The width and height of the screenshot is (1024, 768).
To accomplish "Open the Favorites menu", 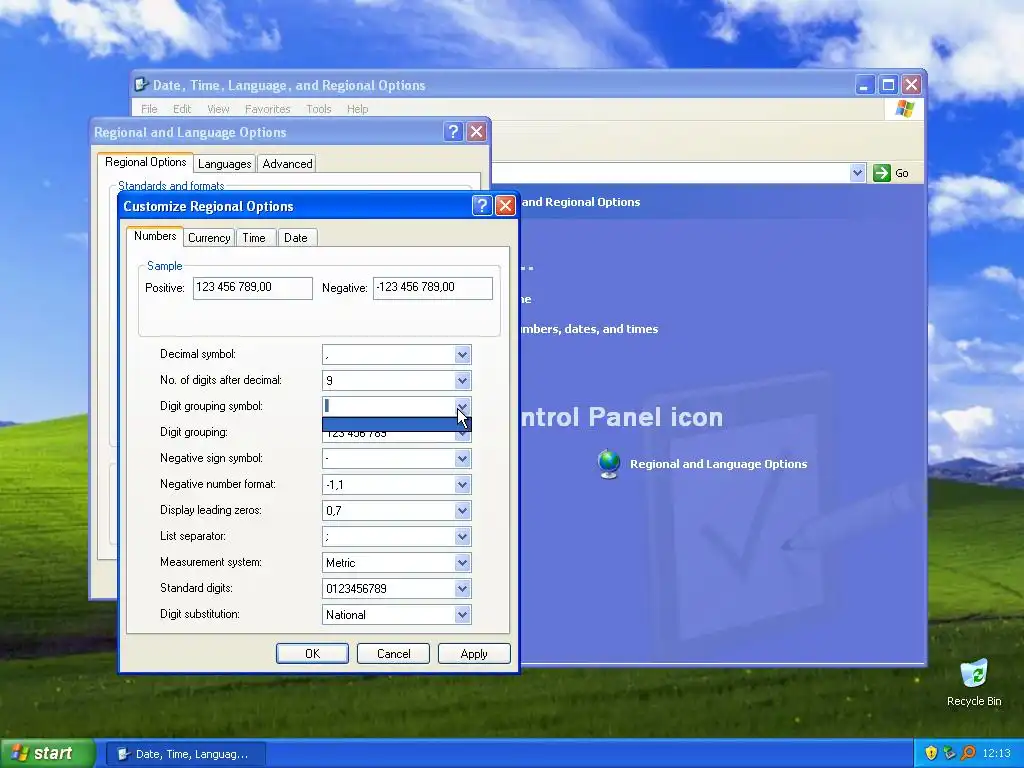I will (267, 109).
